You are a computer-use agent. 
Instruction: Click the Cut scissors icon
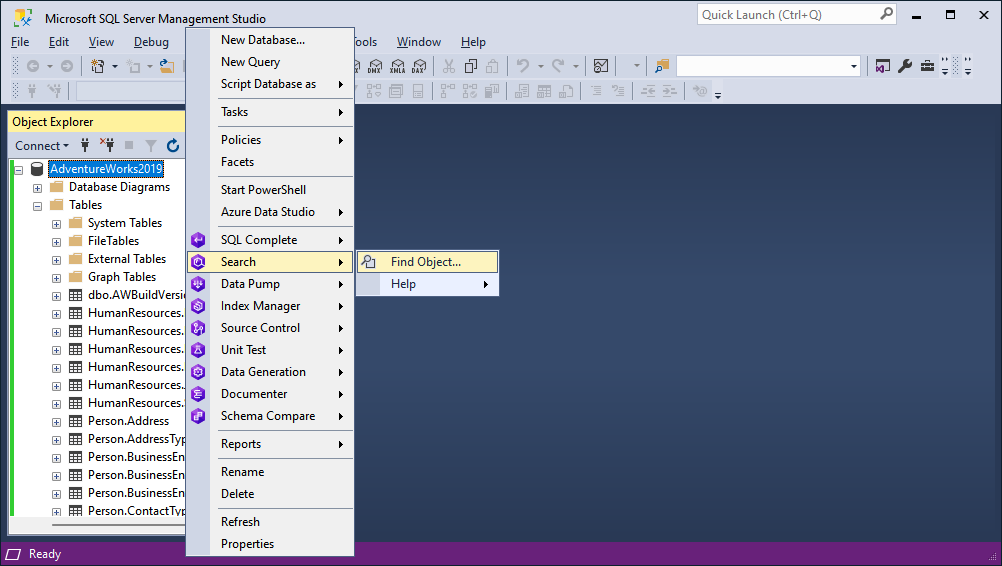pyautogui.click(x=449, y=66)
